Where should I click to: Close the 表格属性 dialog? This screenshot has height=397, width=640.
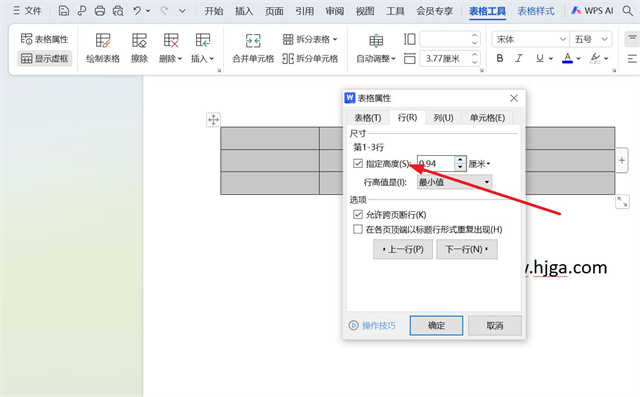click(x=514, y=98)
